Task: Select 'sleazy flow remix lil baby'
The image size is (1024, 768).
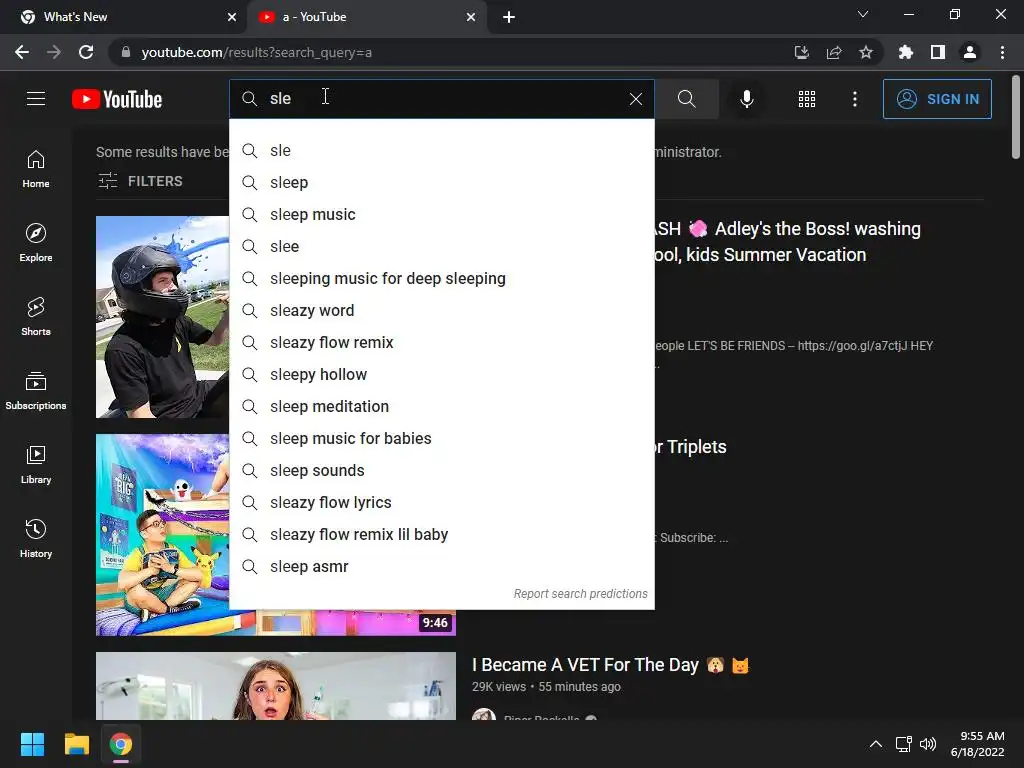Action: point(441,534)
